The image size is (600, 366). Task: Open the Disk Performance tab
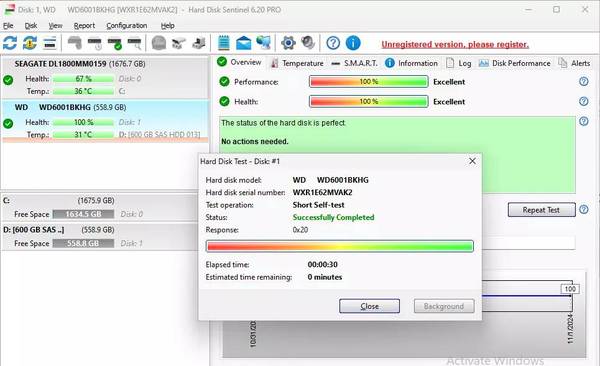click(515, 63)
